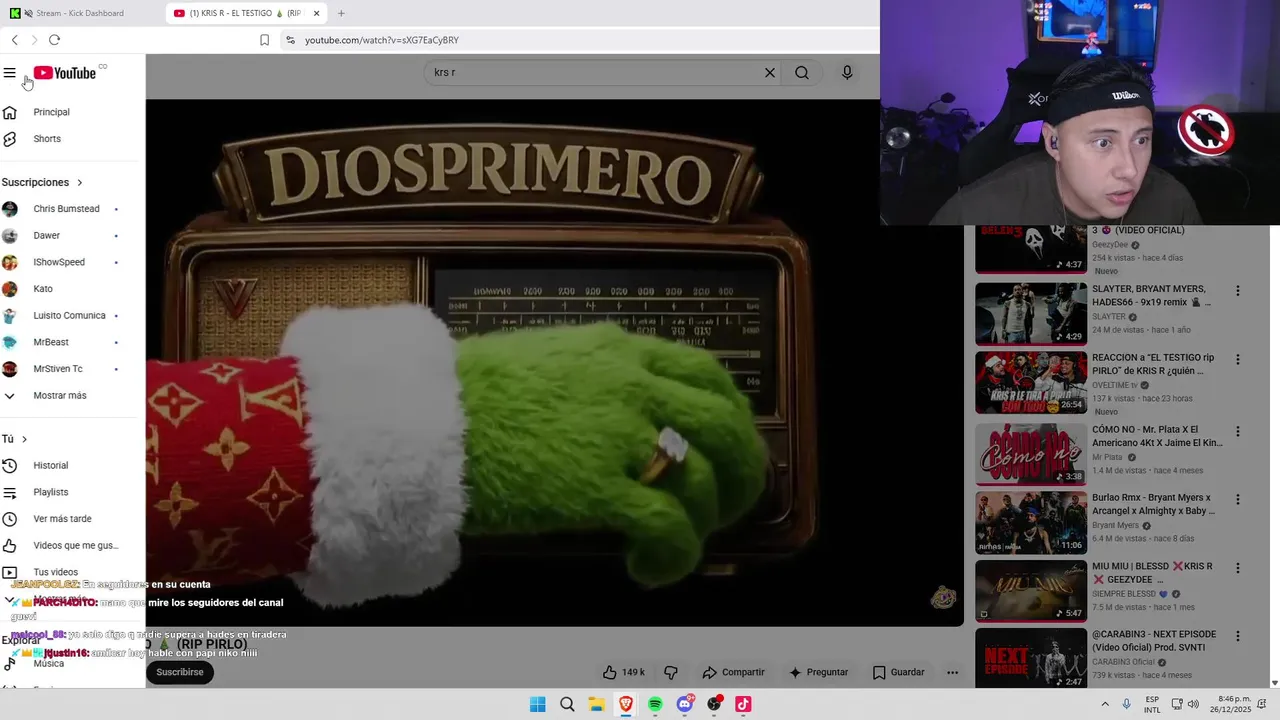
Task: Open a new browser tab
Action: coord(341,13)
